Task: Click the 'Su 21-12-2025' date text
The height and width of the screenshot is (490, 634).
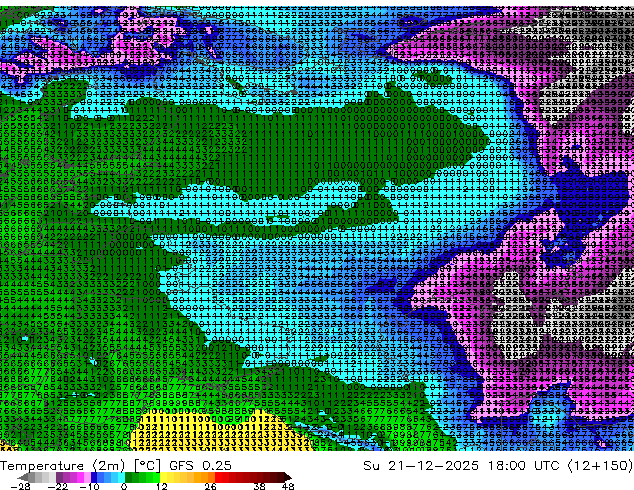Action: 421,466
